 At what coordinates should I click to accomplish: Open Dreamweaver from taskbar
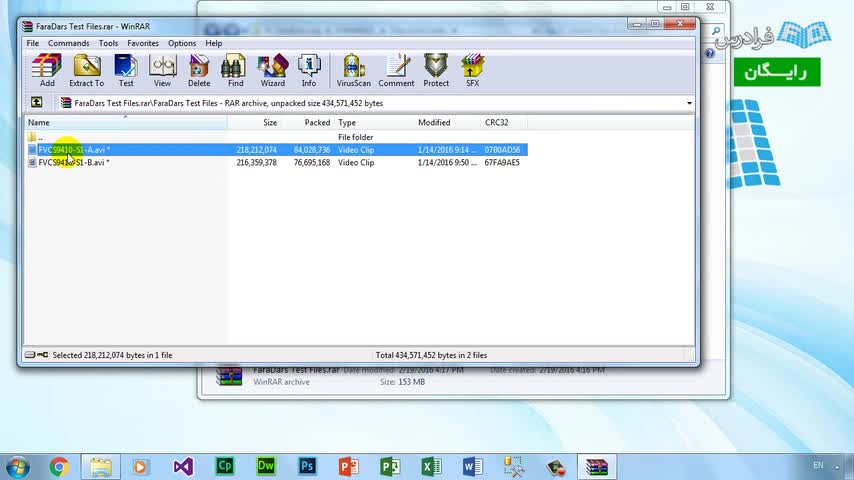[266, 466]
